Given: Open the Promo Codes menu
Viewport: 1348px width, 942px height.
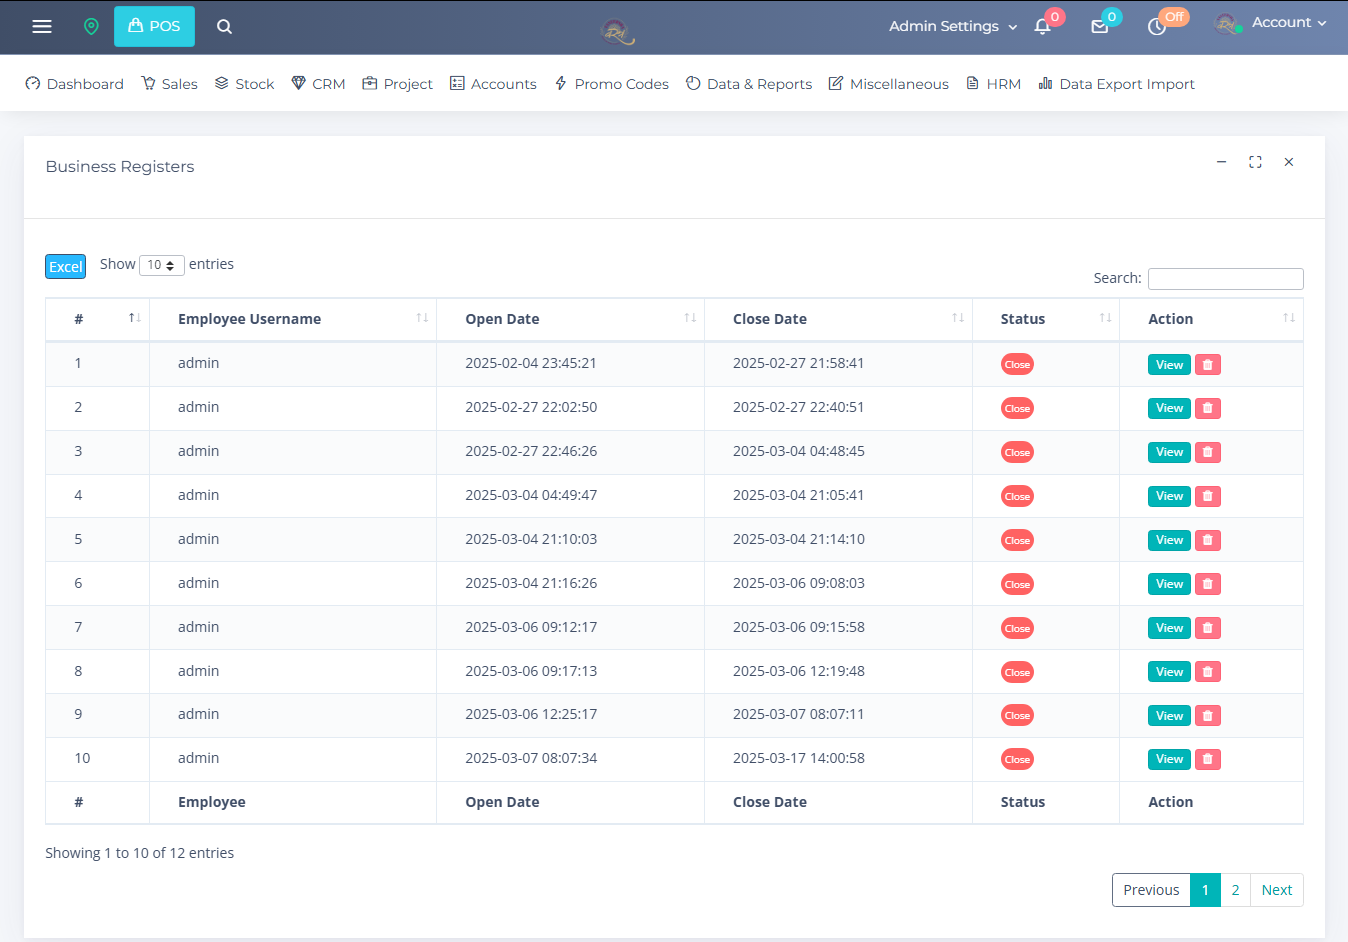Looking at the screenshot, I should coord(611,84).
